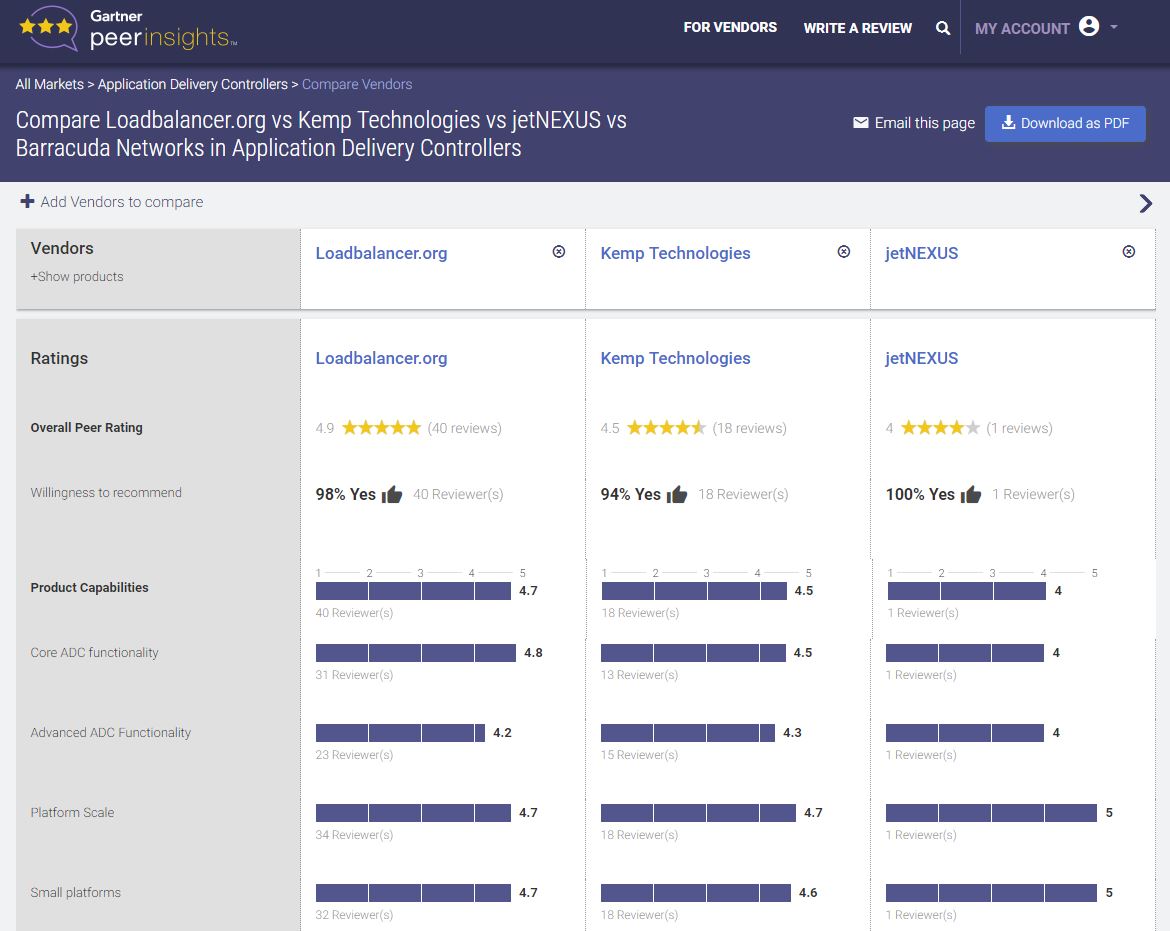
Task: Click the Add Vendors to compare text
Action: coord(122,202)
